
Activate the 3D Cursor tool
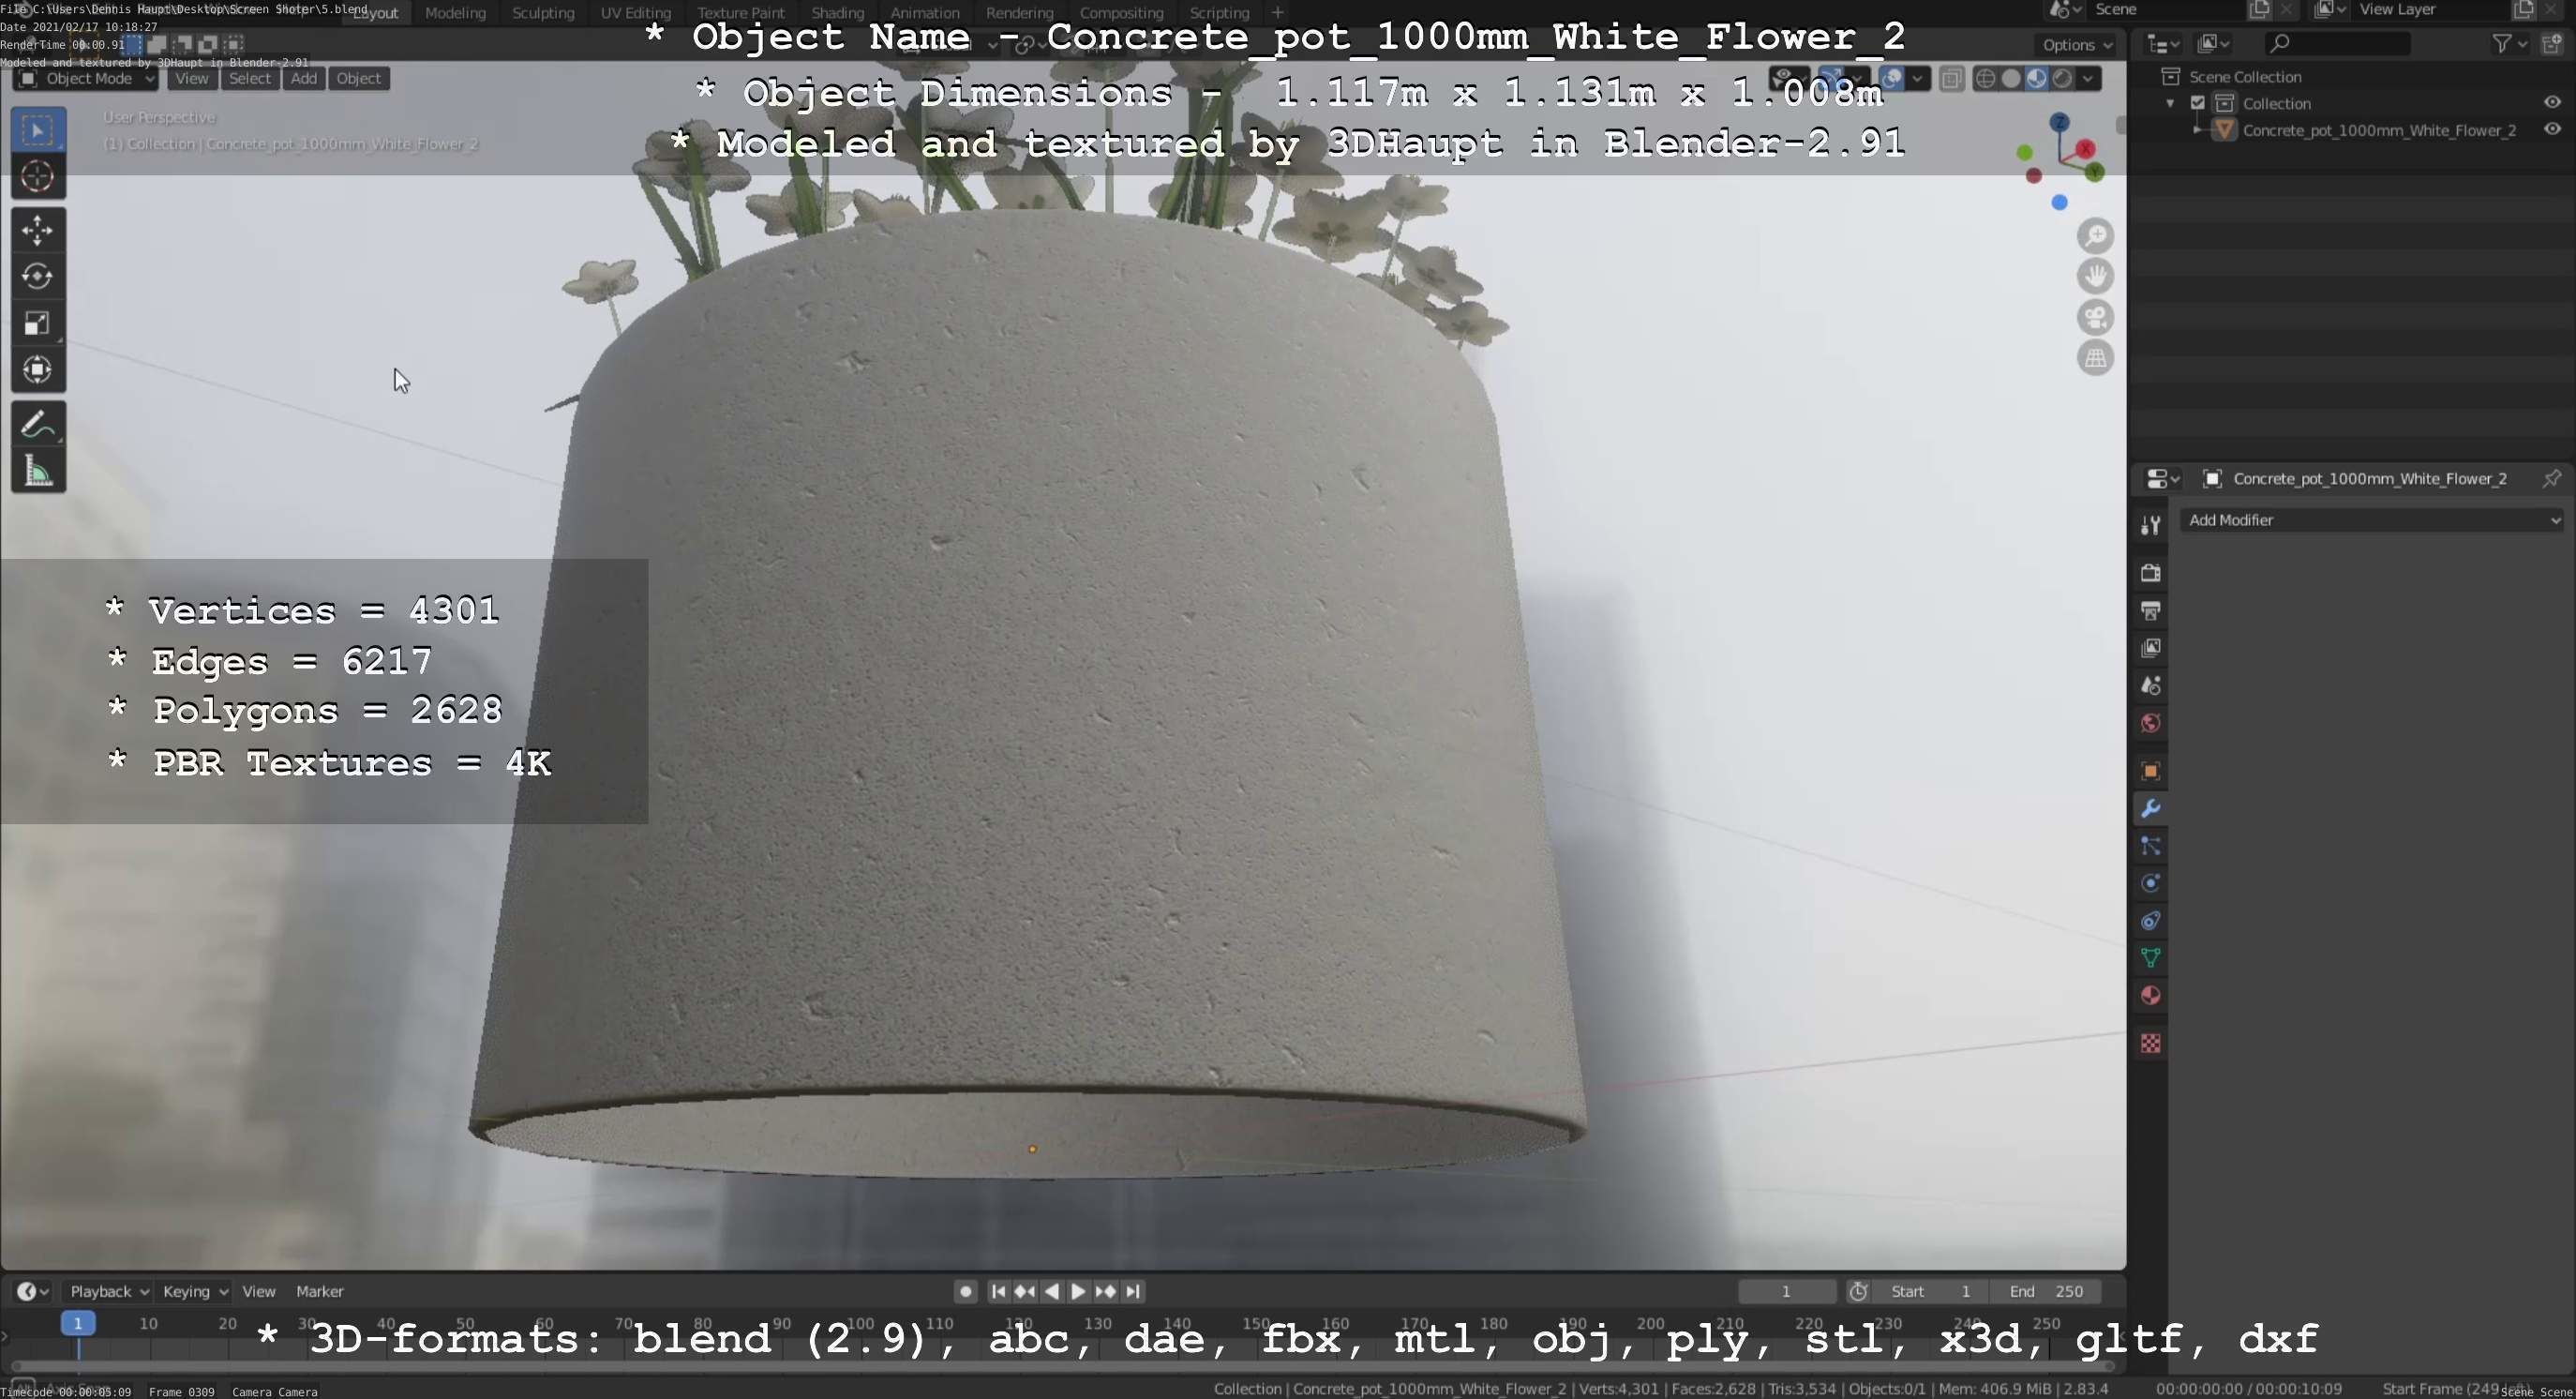38,177
